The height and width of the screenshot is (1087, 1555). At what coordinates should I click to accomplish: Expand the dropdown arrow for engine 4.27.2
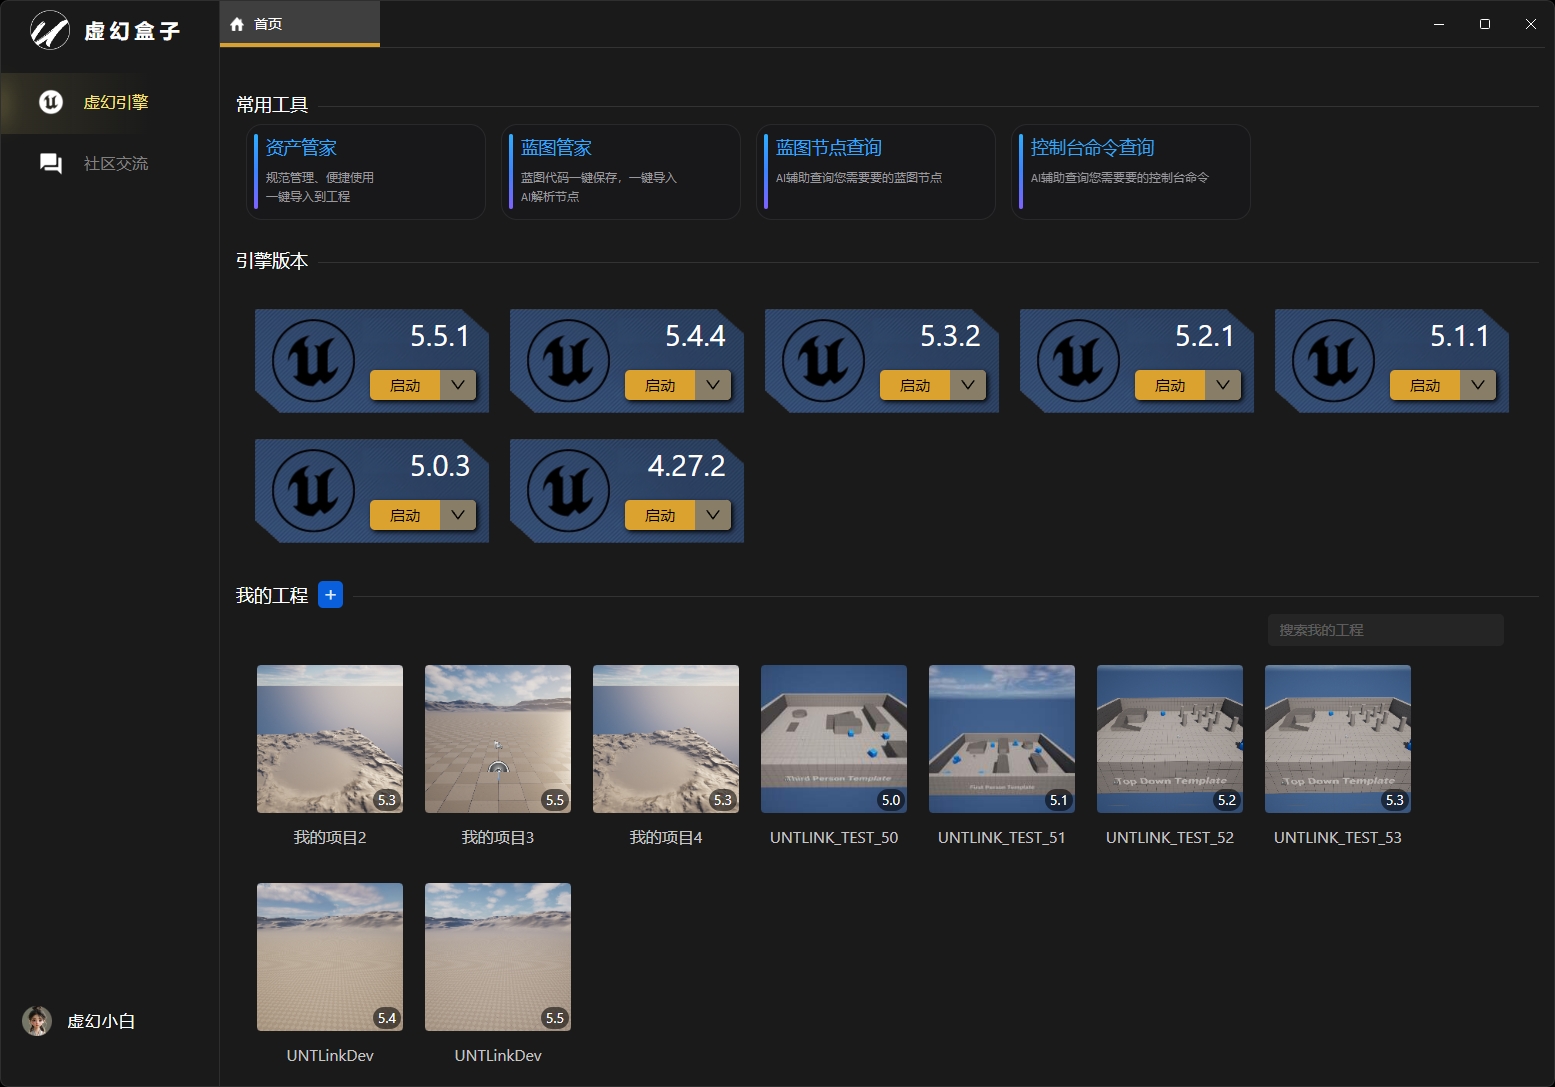tap(713, 515)
